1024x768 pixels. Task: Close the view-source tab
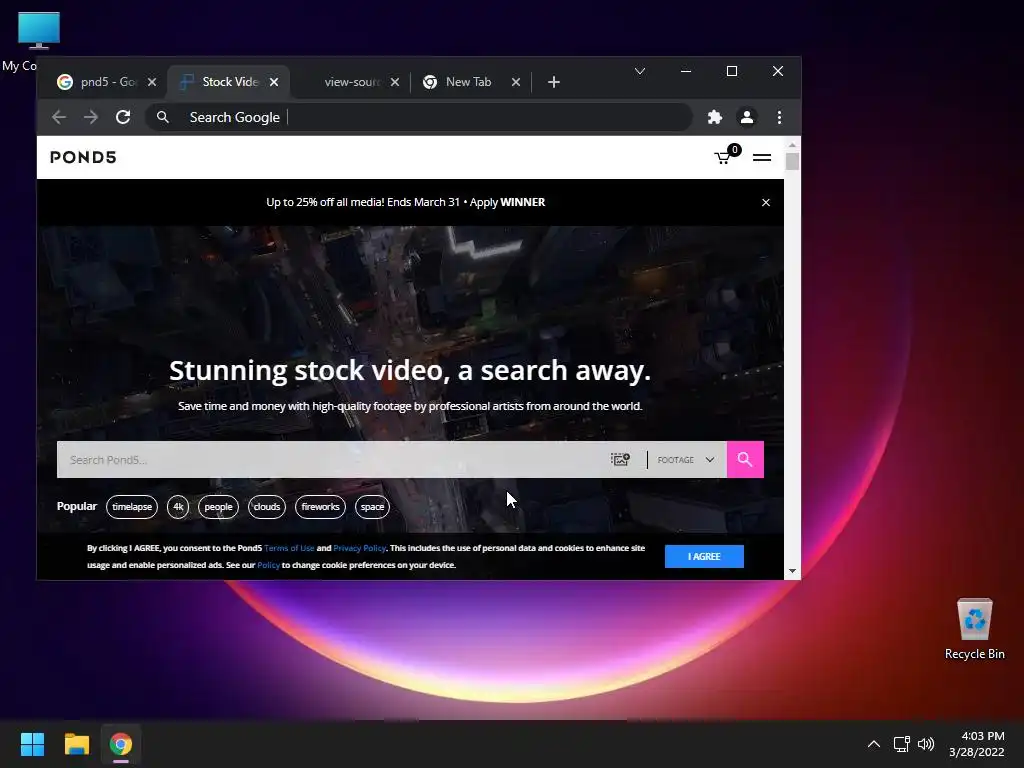tap(394, 82)
